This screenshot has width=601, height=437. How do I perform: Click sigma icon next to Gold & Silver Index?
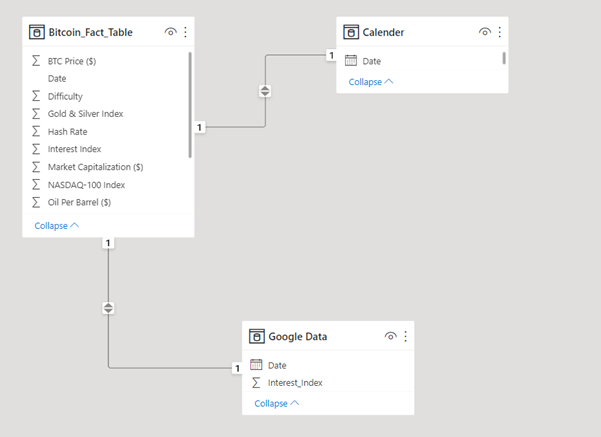pyautogui.click(x=36, y=113)
